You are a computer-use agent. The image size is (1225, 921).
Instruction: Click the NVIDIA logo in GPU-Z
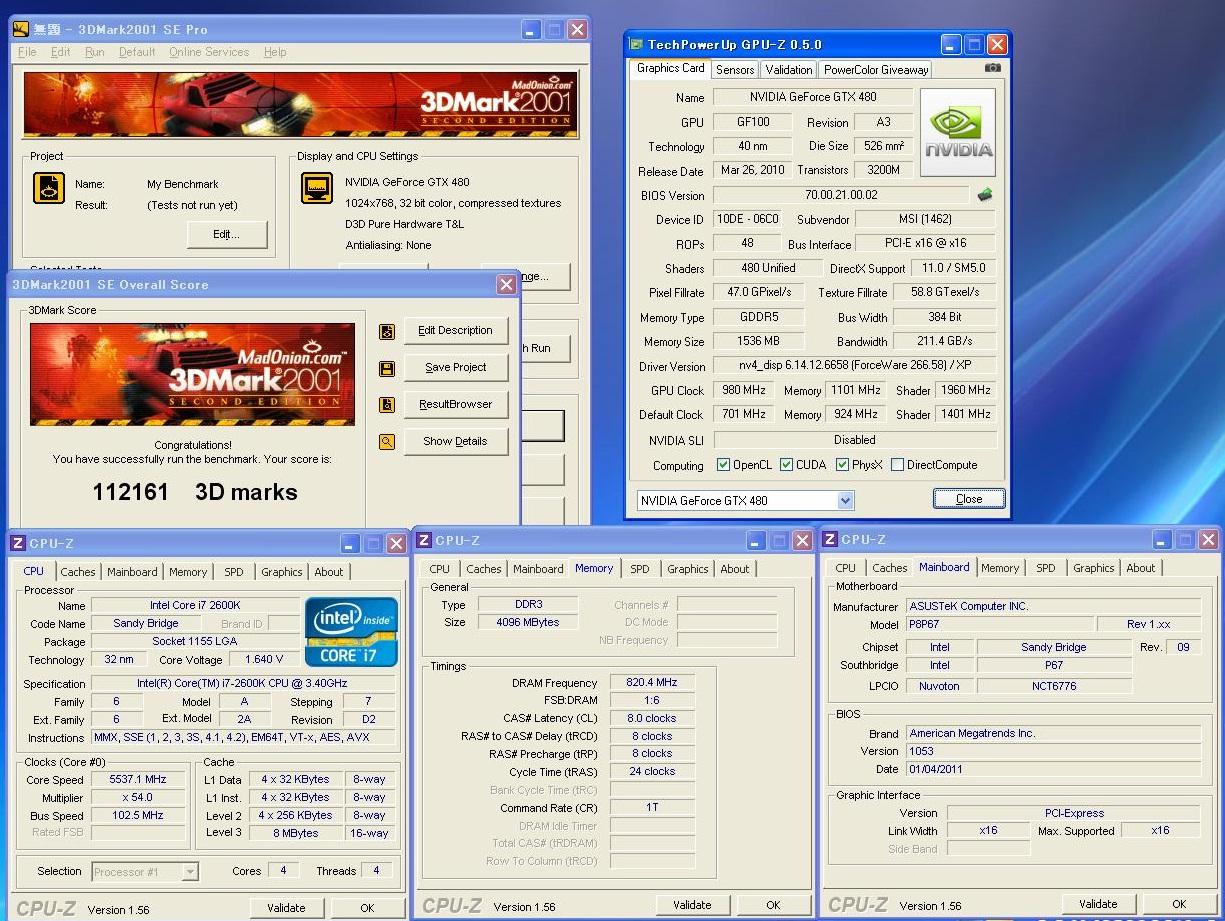(x=958, y=133)
